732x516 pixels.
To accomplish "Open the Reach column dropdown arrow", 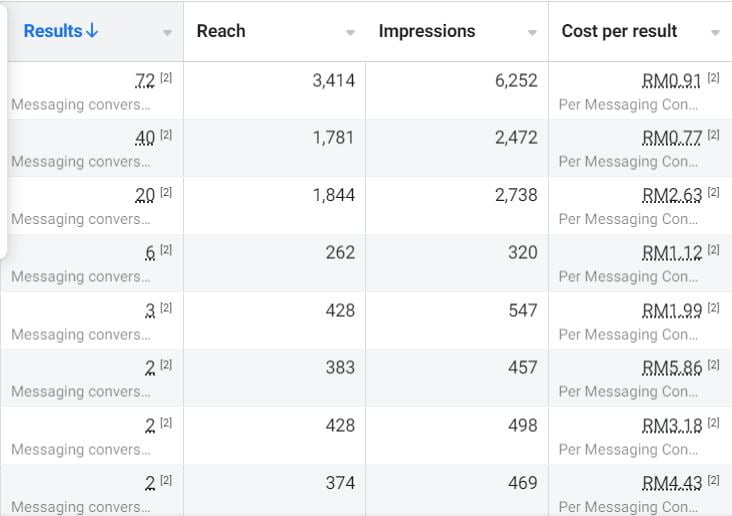I will coord(350,33).
